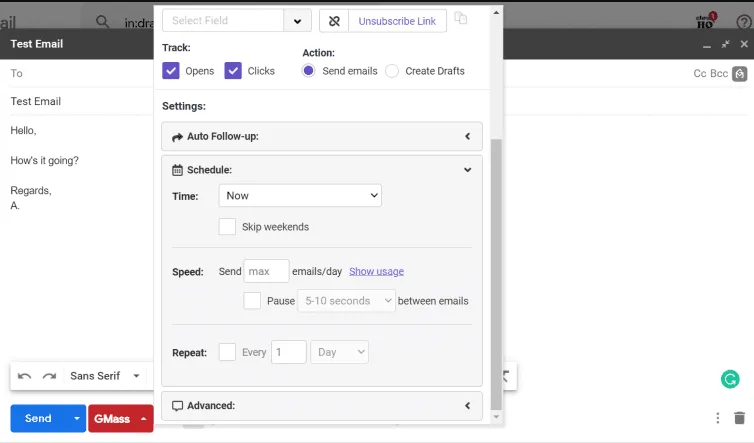
Task: Click the Repeat Every number field
Action: tap(289, 352)
